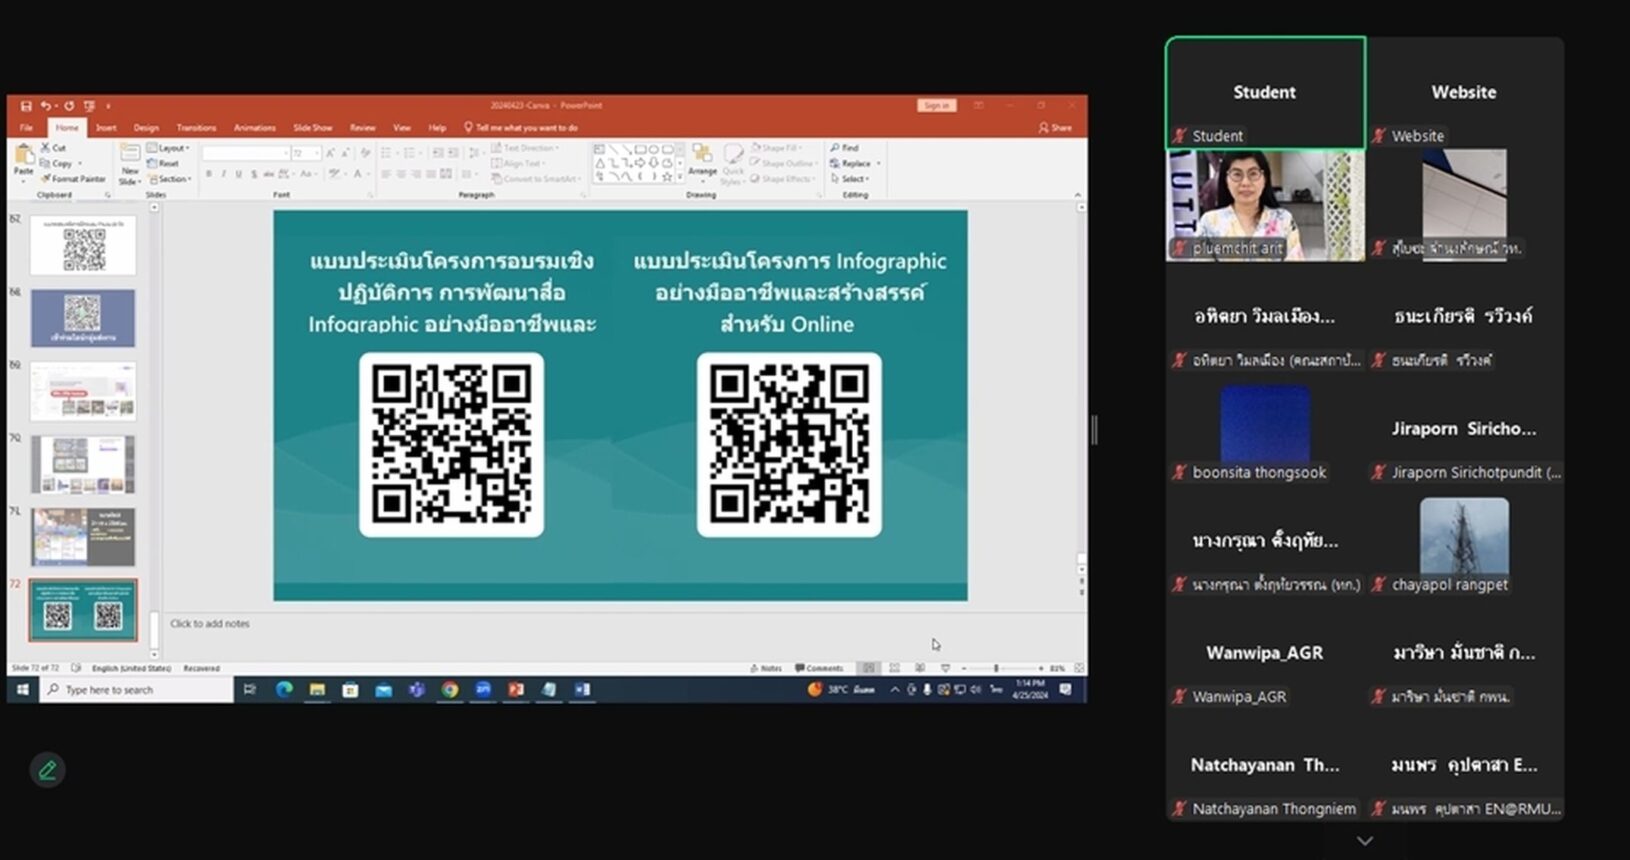Screen dimensions: 1630x860
Task: Click the PowerPoint icon in the taskbar
Action: tap(516, 689)
